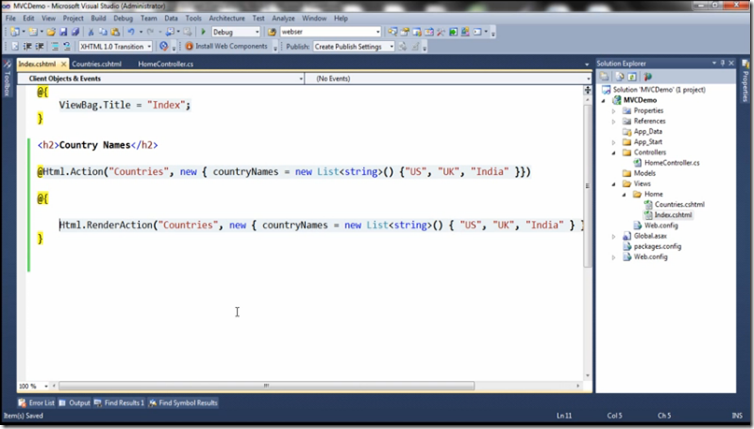Click the green Start Debugging play icon

(x=203, y=32)
